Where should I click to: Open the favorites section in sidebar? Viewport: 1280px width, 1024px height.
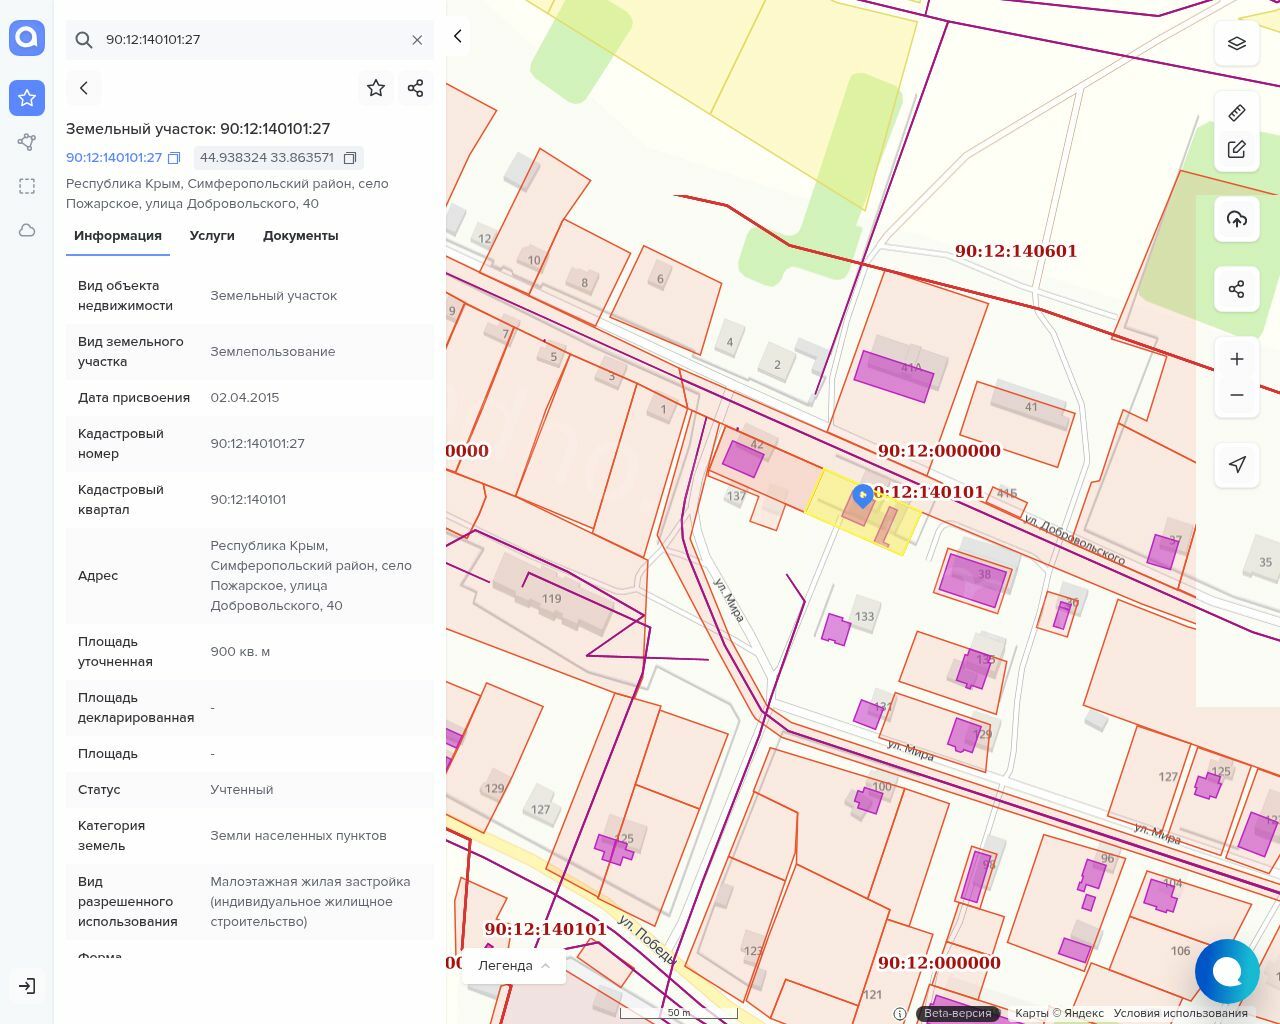tap(27, 98)
